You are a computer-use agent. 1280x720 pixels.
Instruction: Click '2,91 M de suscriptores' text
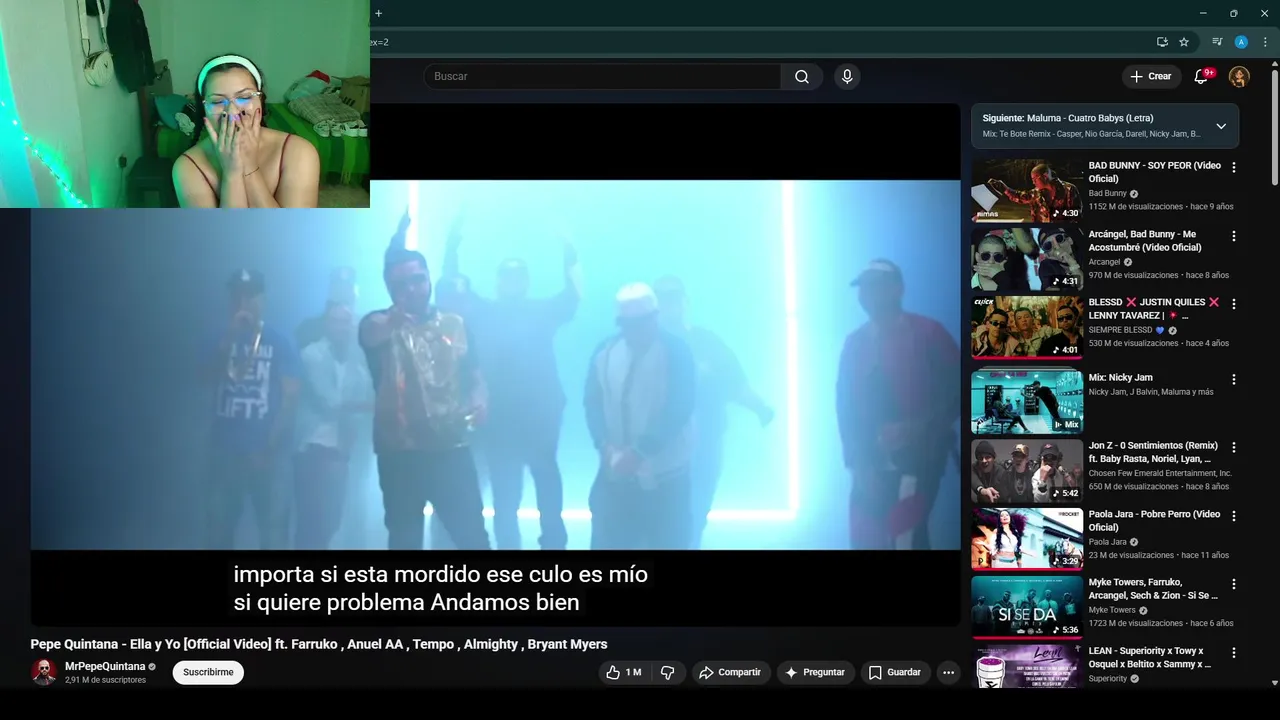pos(105,680)
